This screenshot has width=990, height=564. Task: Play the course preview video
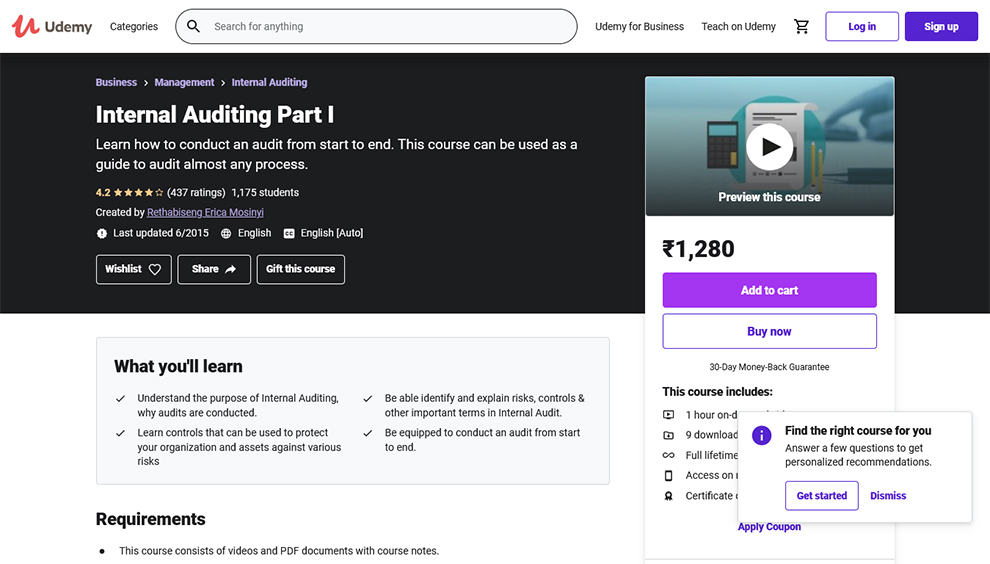point(769,147)
